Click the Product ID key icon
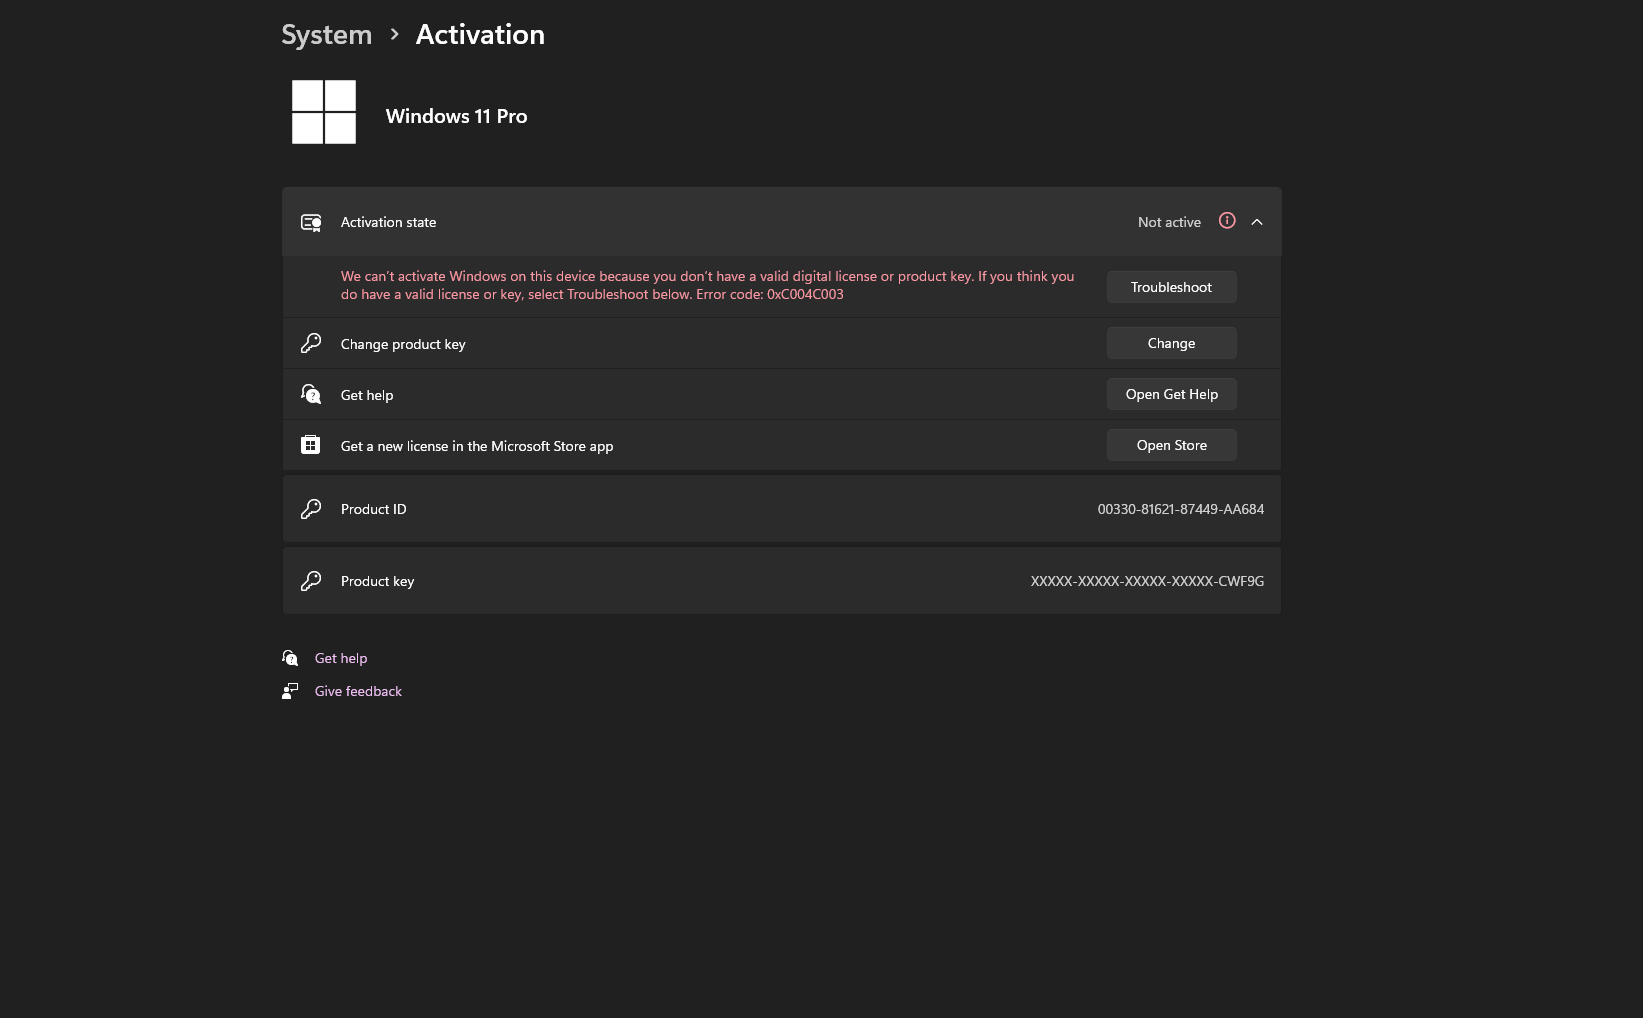Image resolution: width=1643 pixels, height=1018 pixels. click(311, 509)
